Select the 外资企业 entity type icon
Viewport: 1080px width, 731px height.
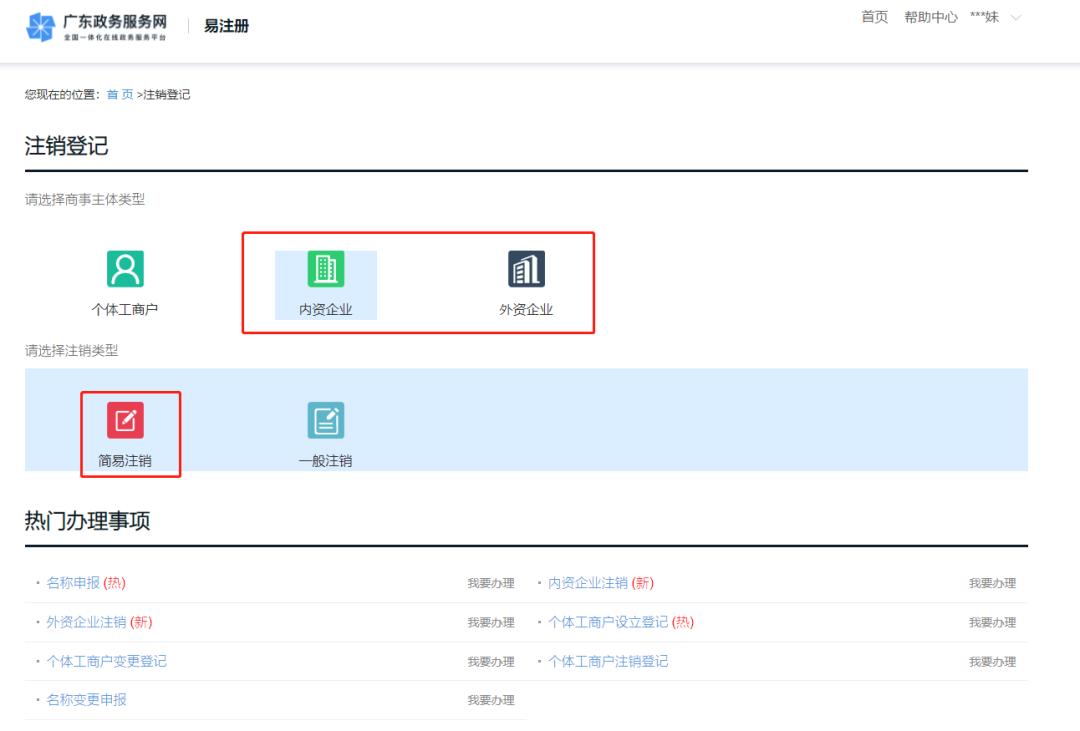tap(526, 269)
